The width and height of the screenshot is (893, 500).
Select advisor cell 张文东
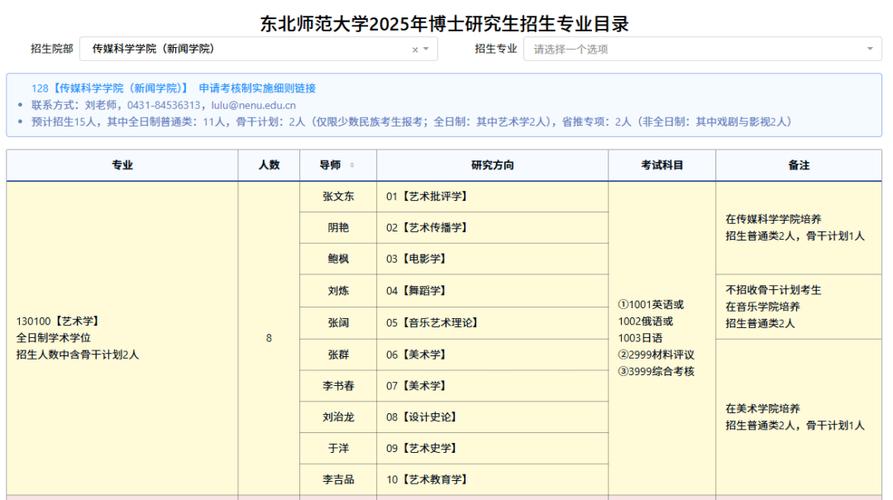(338, 196)
